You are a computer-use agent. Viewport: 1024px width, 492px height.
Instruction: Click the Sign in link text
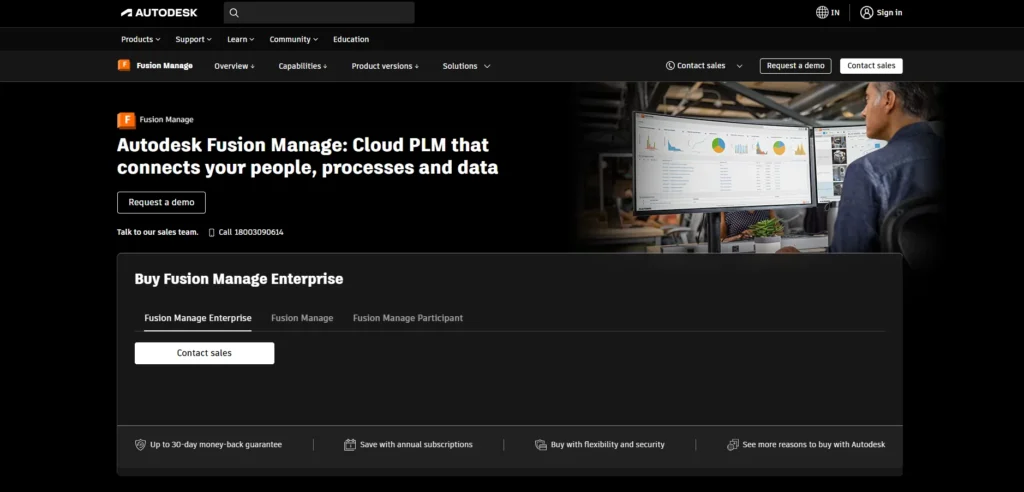coord(889,12)
